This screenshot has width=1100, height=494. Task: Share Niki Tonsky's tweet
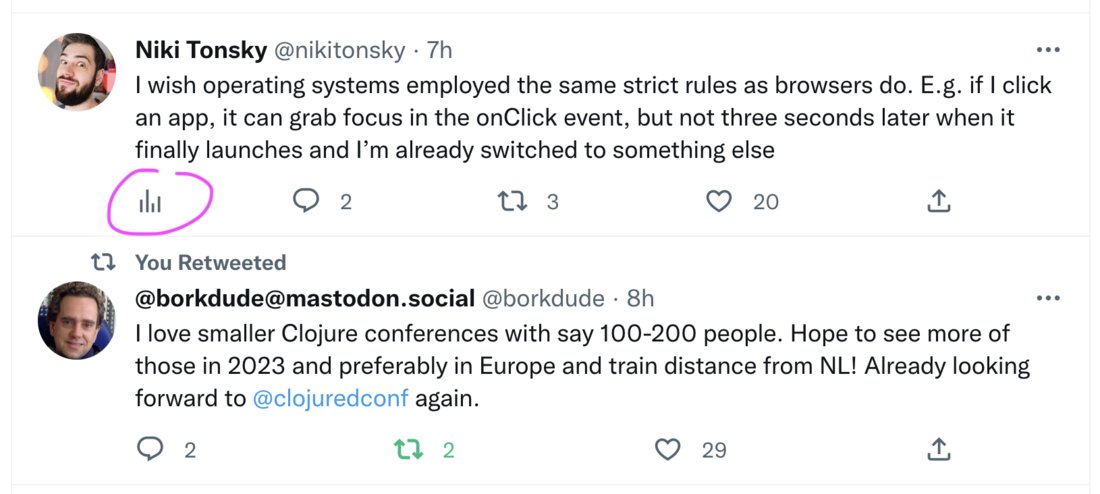coord(939,201)
